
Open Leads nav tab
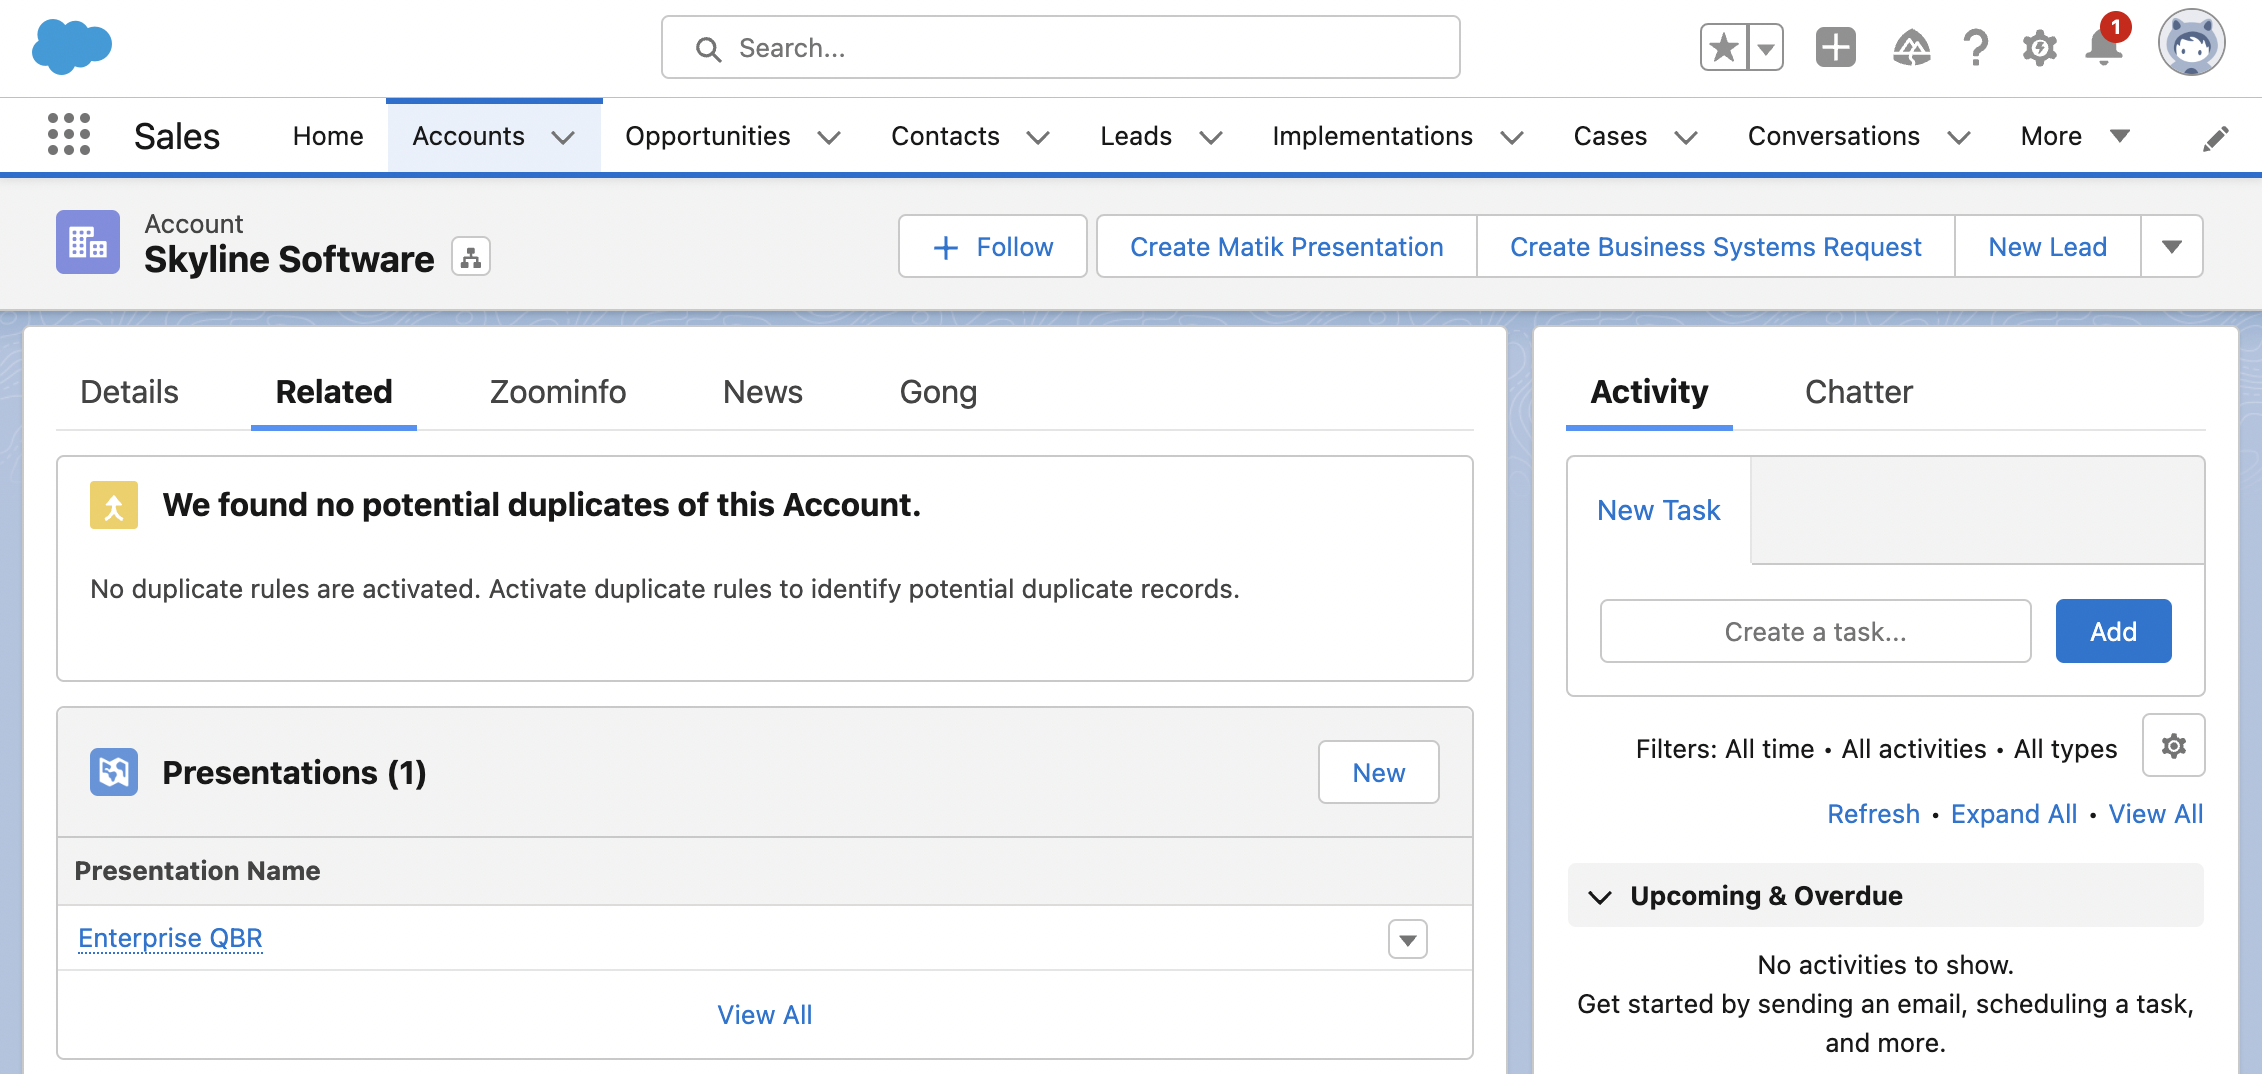coord(1136,136)
